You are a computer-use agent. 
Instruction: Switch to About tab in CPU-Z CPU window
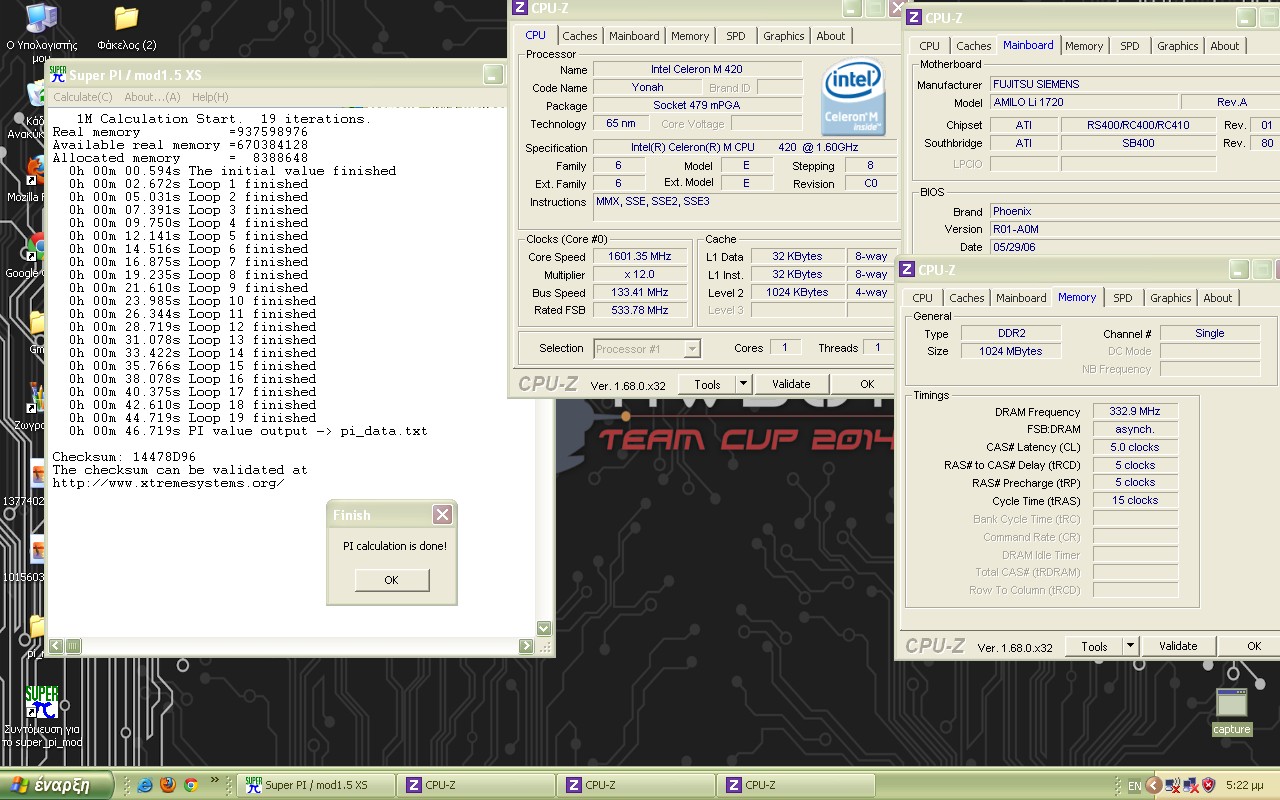tap(831, 36)
